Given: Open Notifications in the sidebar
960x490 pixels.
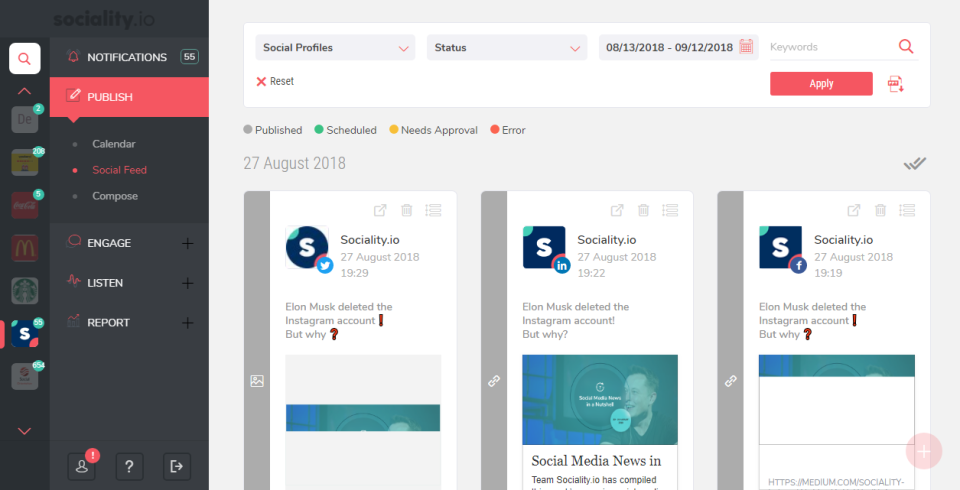Looking at the screenshot, I should tap(129, 57).
